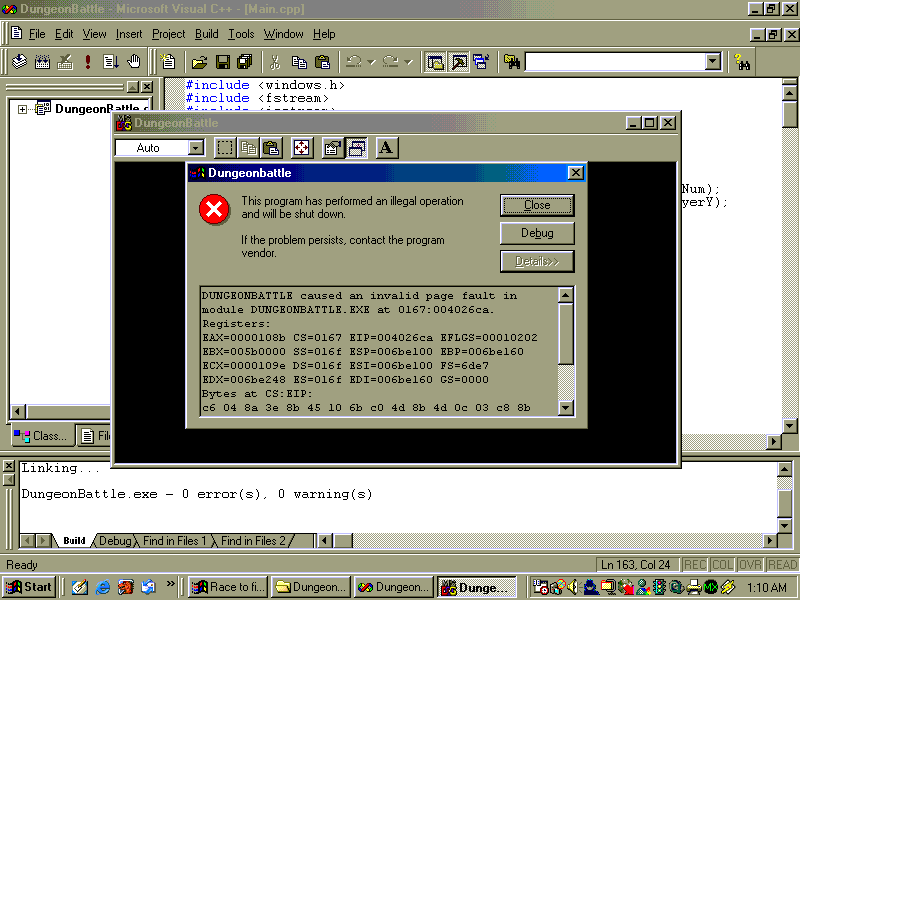
Task: Click the Go debug icon
Action: [111, 61]
